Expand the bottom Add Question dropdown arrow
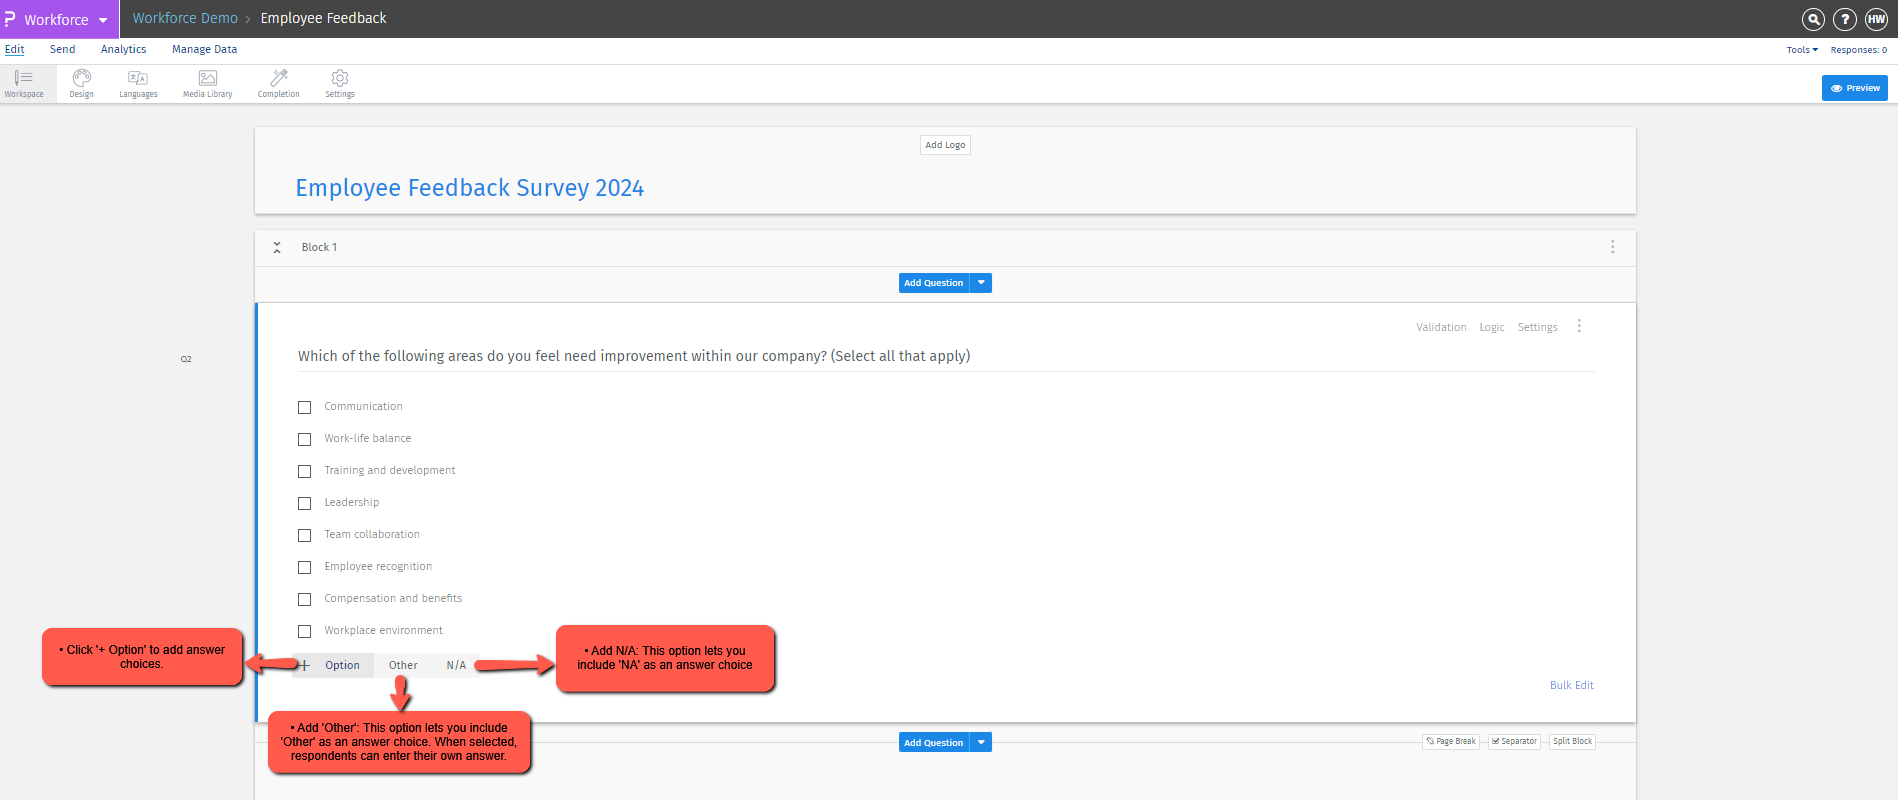 pos(981,743)
